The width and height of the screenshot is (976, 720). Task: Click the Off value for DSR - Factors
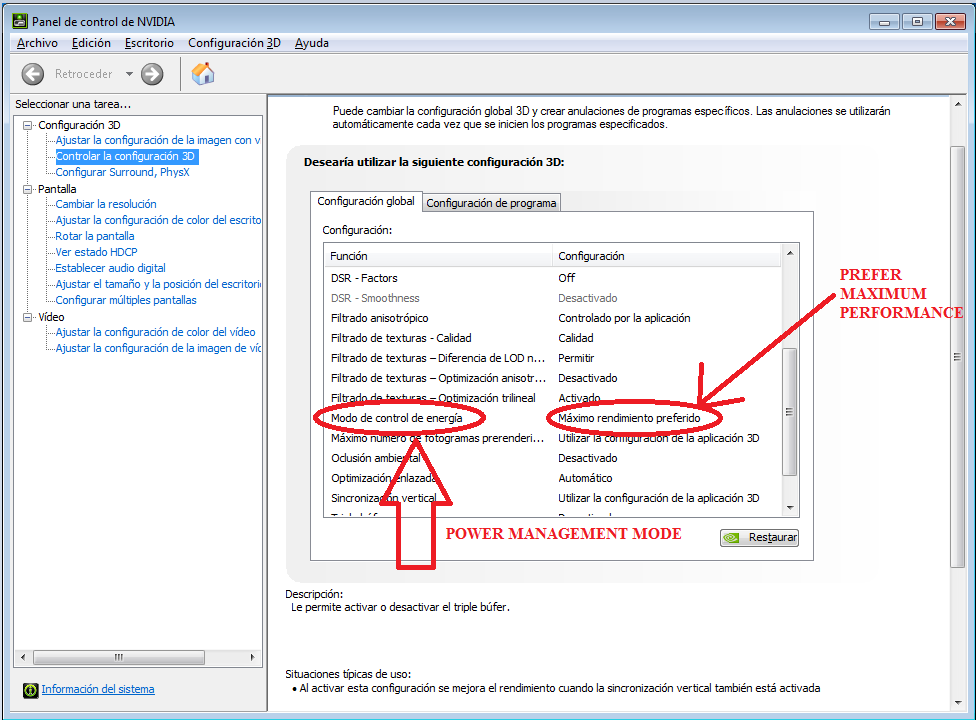[x=566, y=278]
